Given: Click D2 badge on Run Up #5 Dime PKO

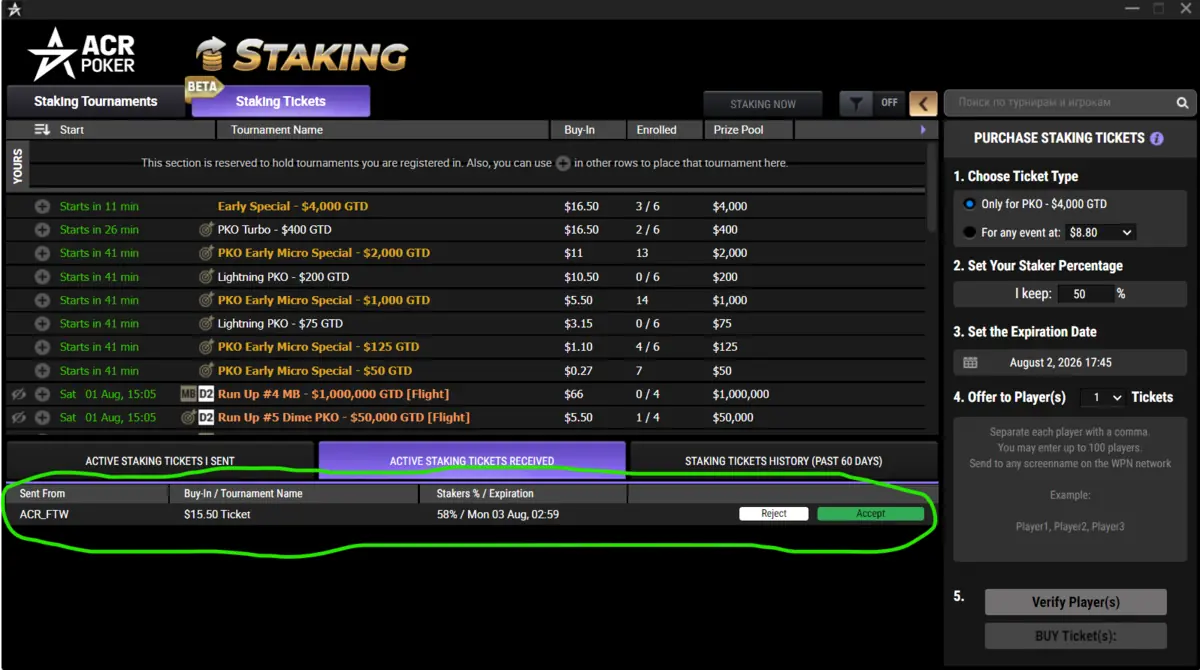Looking at the screenshot, I should click(x=206, y=417).
